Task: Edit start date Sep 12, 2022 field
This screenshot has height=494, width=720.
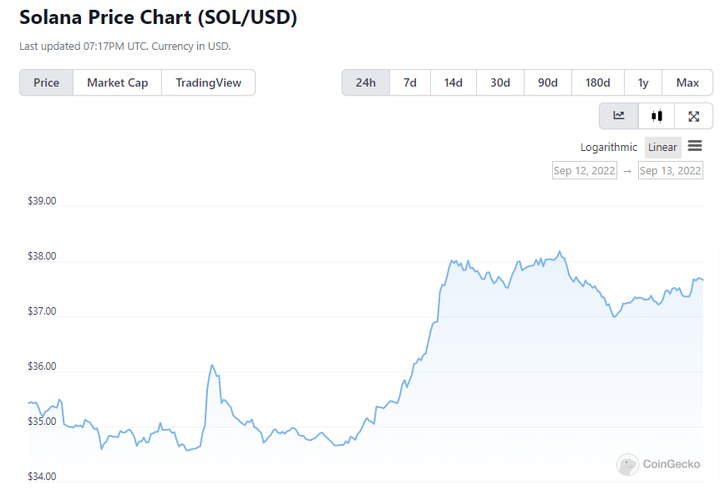Action: (584, 171)
